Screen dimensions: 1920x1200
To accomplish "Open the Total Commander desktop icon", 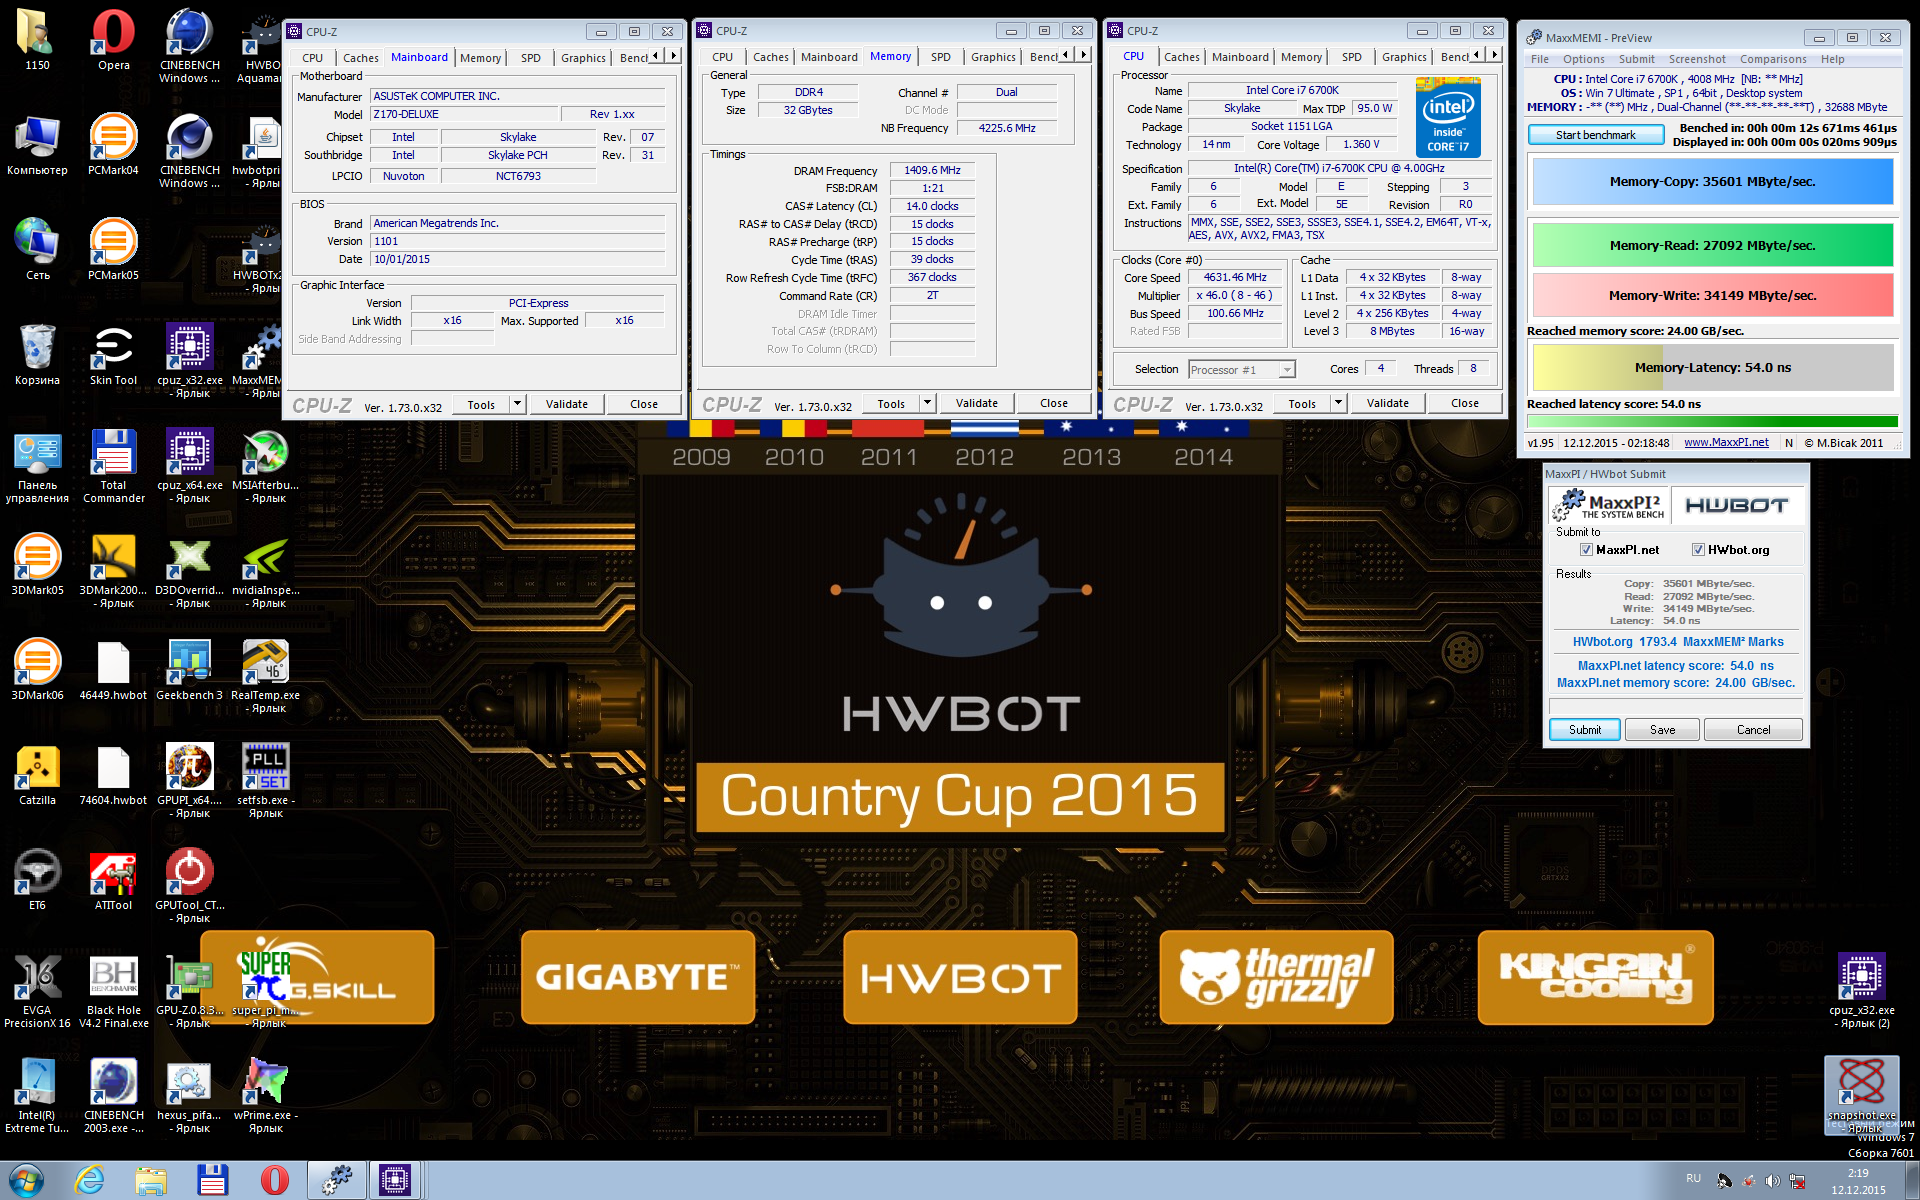I will (113, 466).
